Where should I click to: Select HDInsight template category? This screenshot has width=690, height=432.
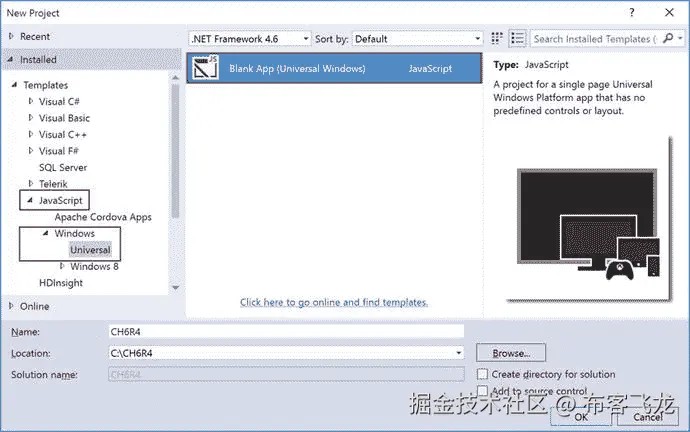(x=61, y=282)
